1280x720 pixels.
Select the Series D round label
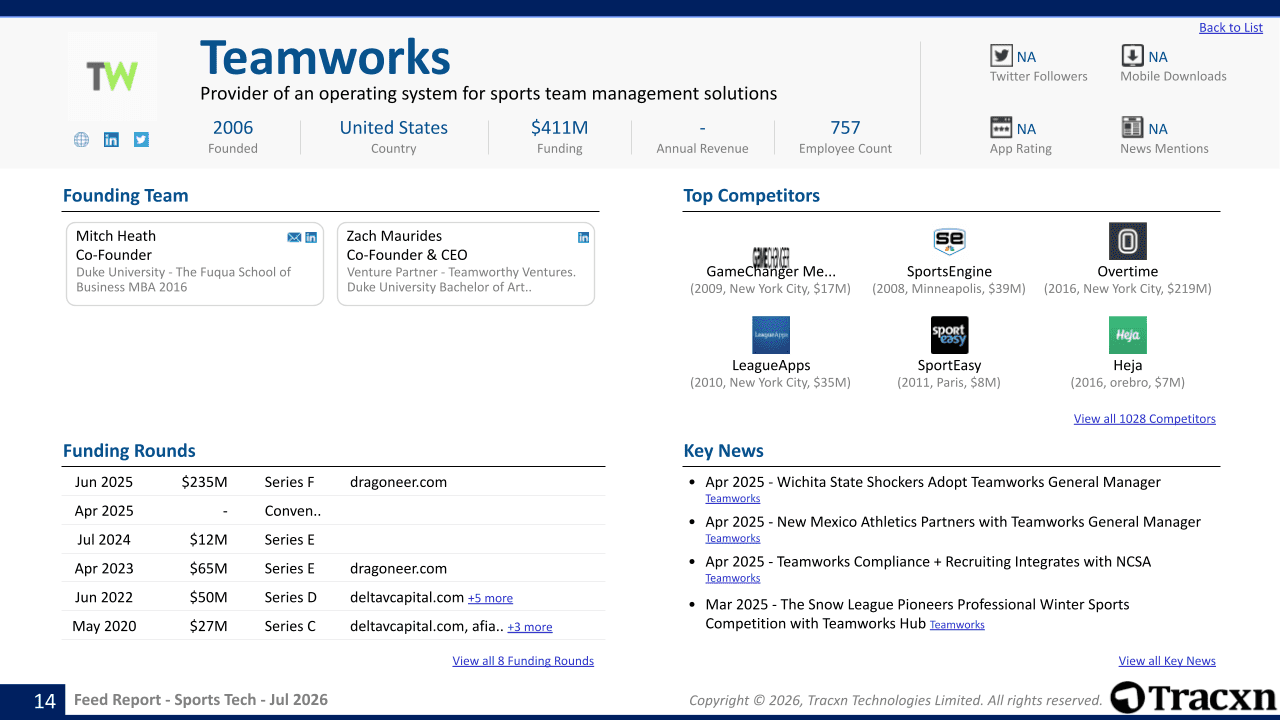(x=291, y=598)
